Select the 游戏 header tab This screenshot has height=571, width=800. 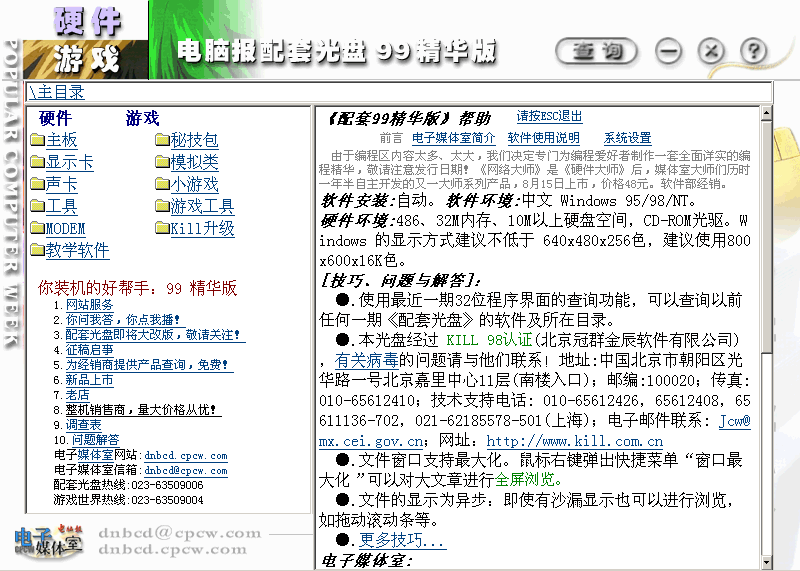pyautogui.click(x=86, y=59)
